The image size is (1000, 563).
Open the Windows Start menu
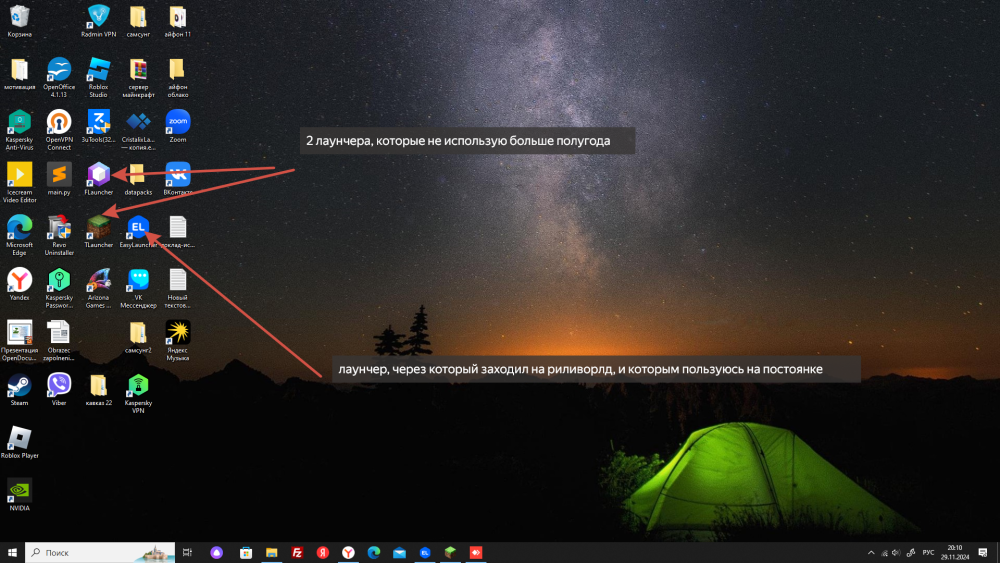[x=12, y=552]
